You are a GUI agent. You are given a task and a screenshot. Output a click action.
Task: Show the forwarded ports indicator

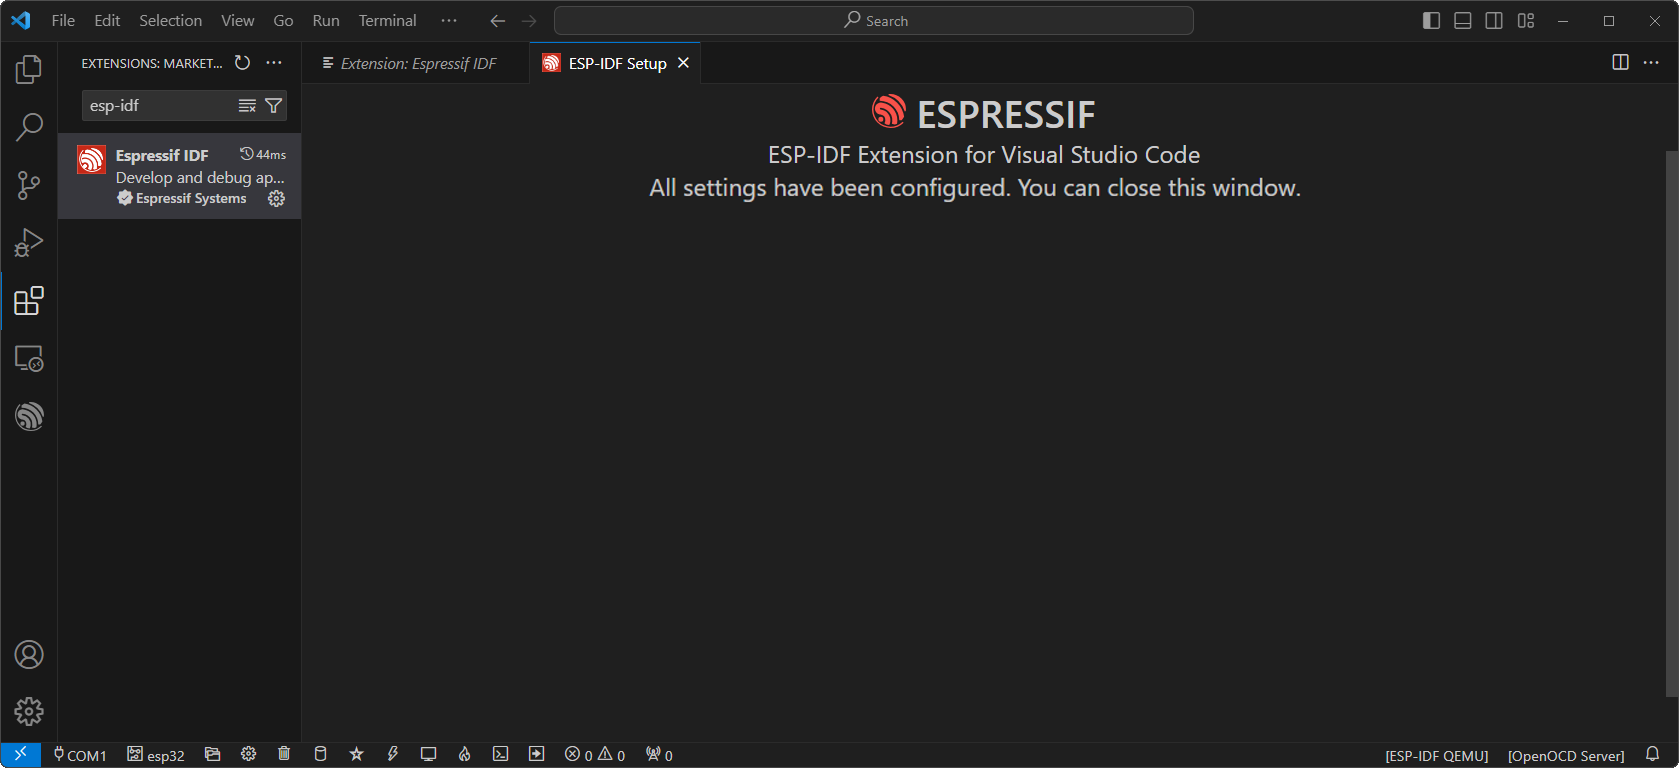(x=659, y=755)
